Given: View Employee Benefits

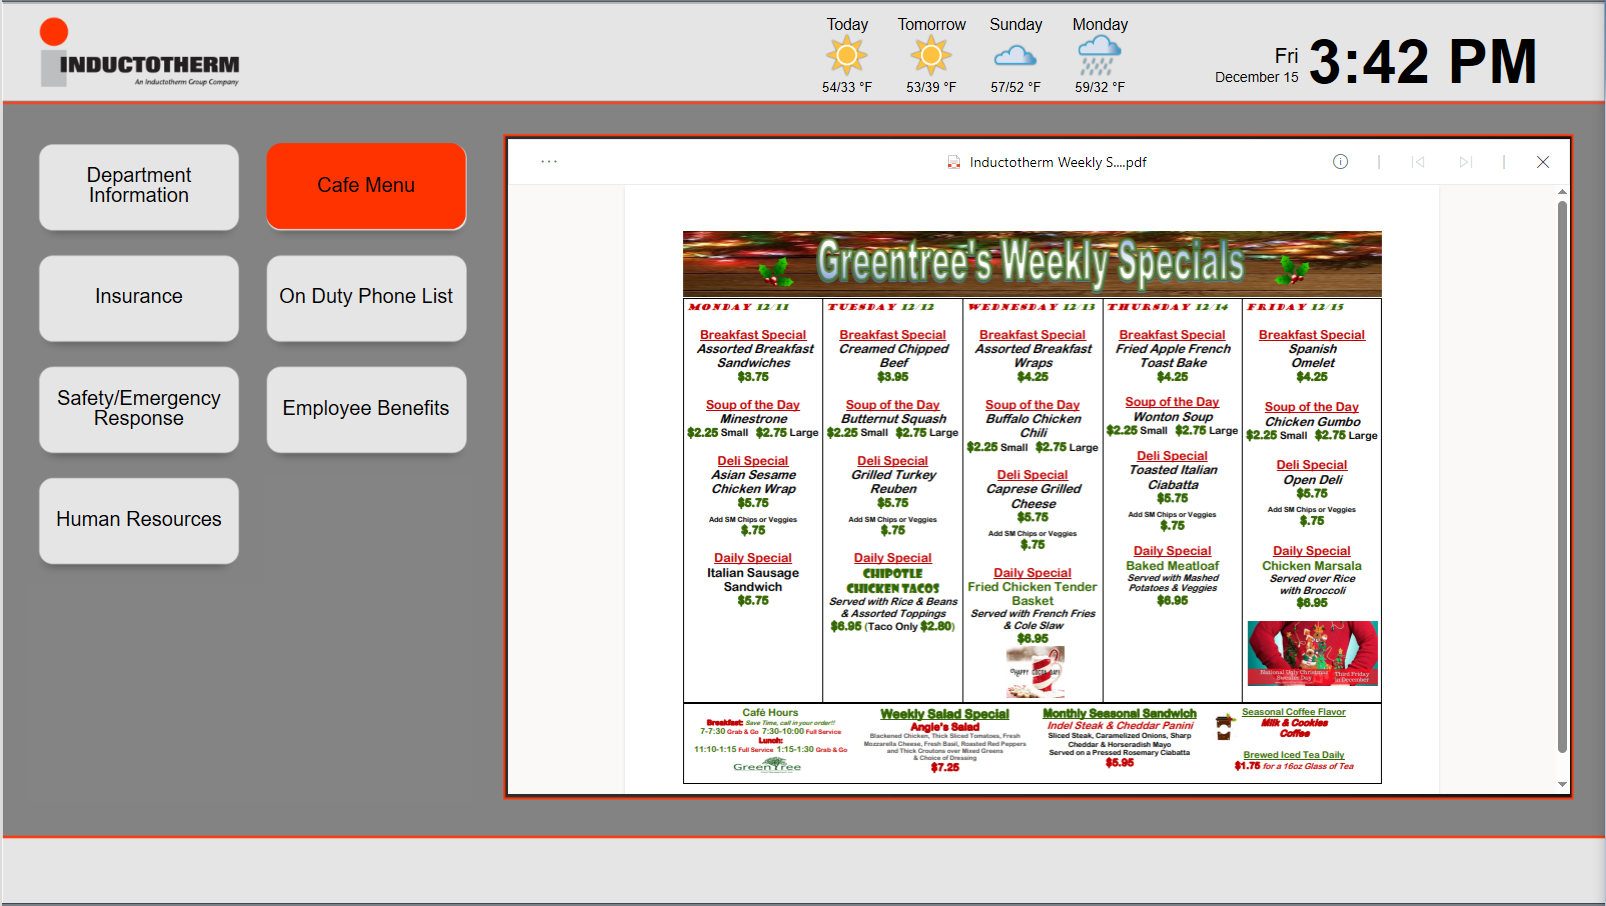Looking at the screenshot, I should pos(366,408).
